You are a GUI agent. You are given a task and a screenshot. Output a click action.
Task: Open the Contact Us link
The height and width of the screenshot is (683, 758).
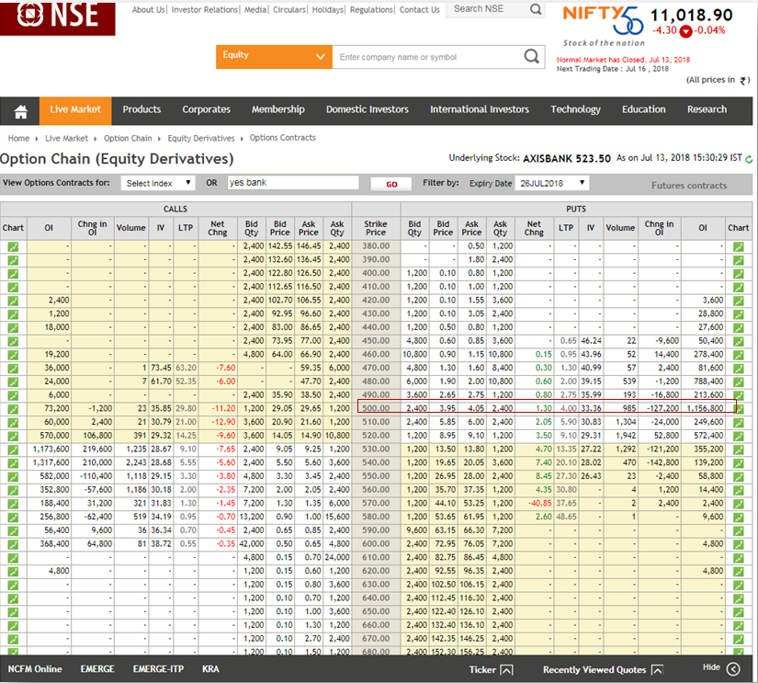420,10
